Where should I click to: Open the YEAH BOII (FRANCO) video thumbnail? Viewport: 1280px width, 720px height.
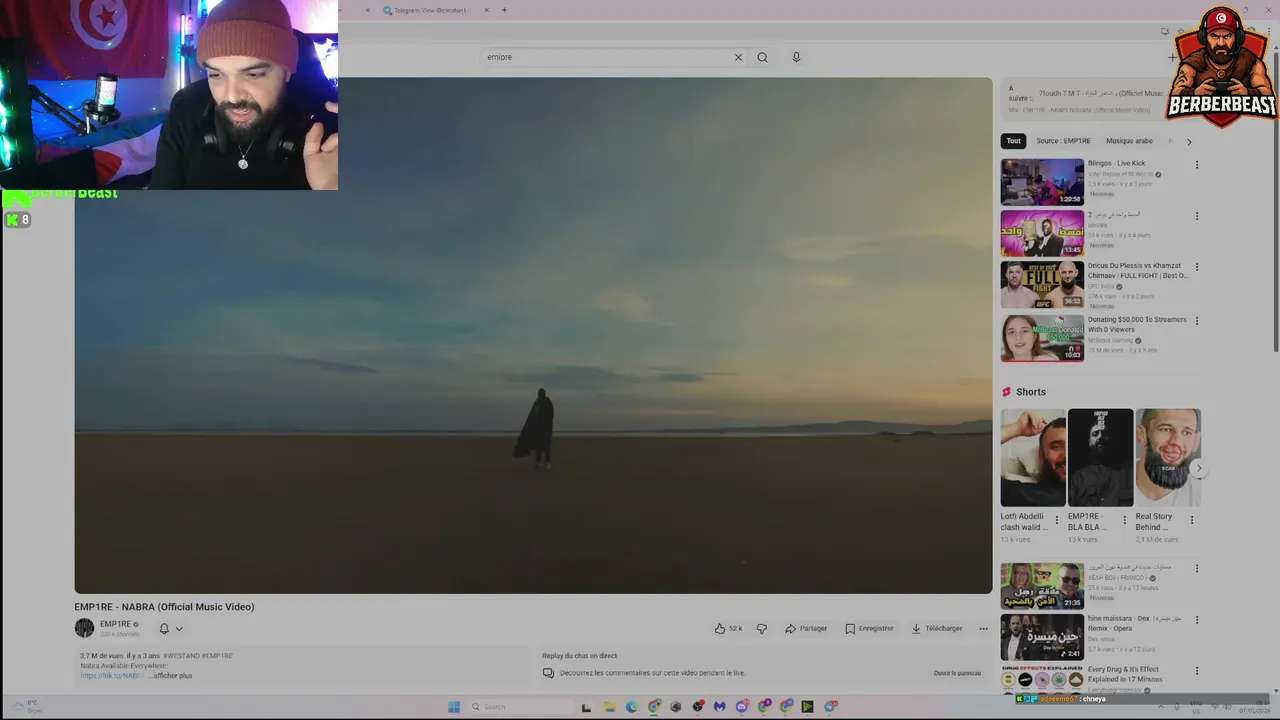(x=1042, y=586)
